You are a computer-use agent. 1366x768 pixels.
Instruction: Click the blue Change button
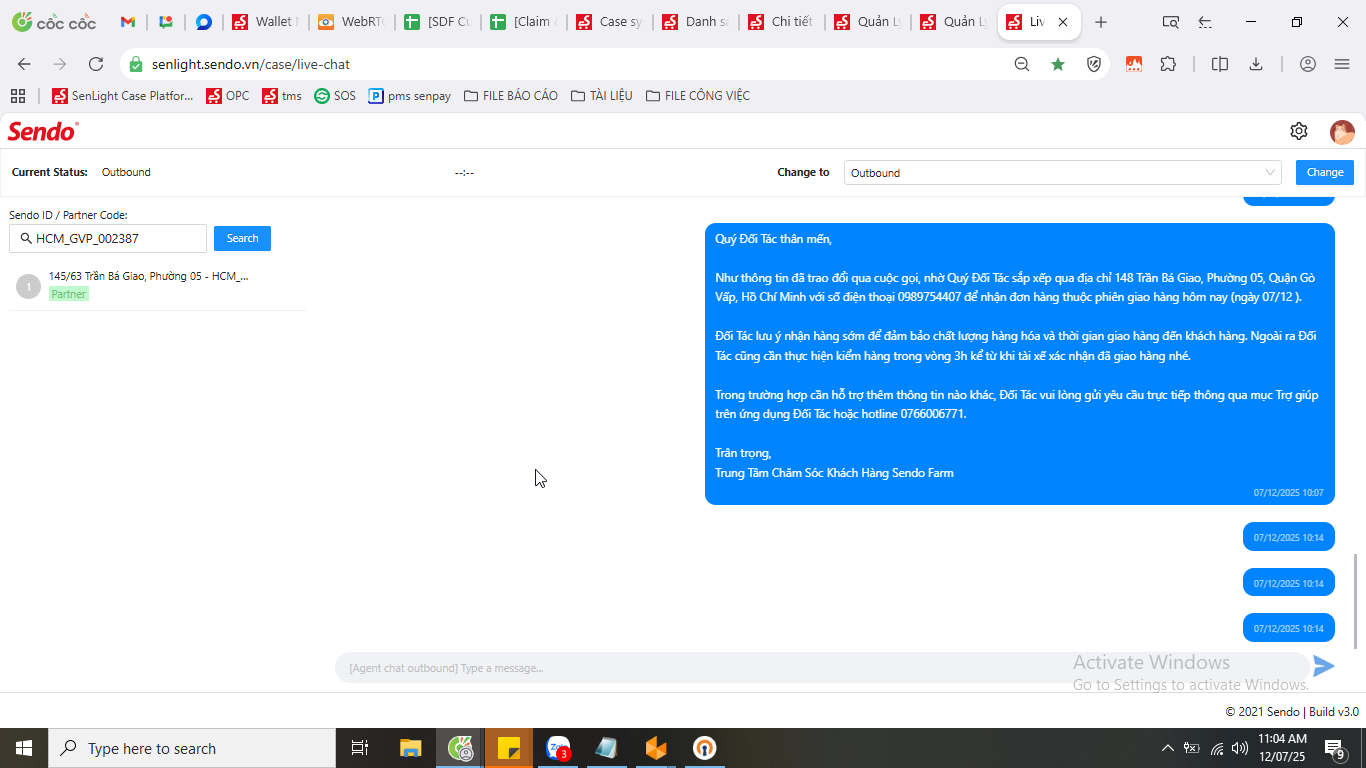click(1325, 172)
